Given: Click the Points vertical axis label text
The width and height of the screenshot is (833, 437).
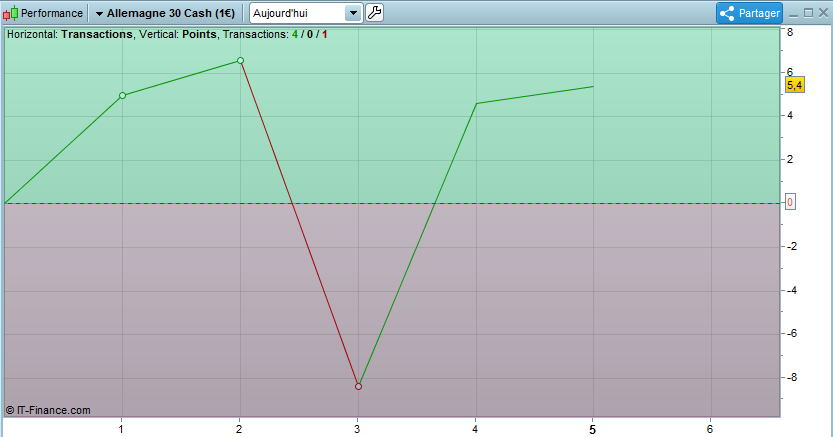Looking at the screenshot, I should [199, 35].
